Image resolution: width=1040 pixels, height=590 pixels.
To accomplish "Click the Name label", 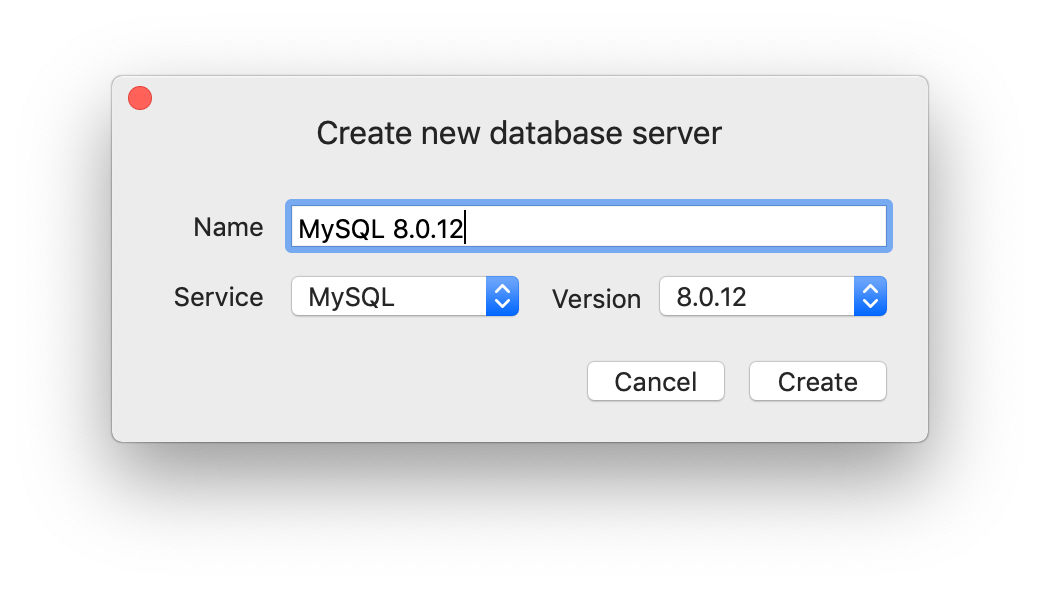I will pos(227,227).
